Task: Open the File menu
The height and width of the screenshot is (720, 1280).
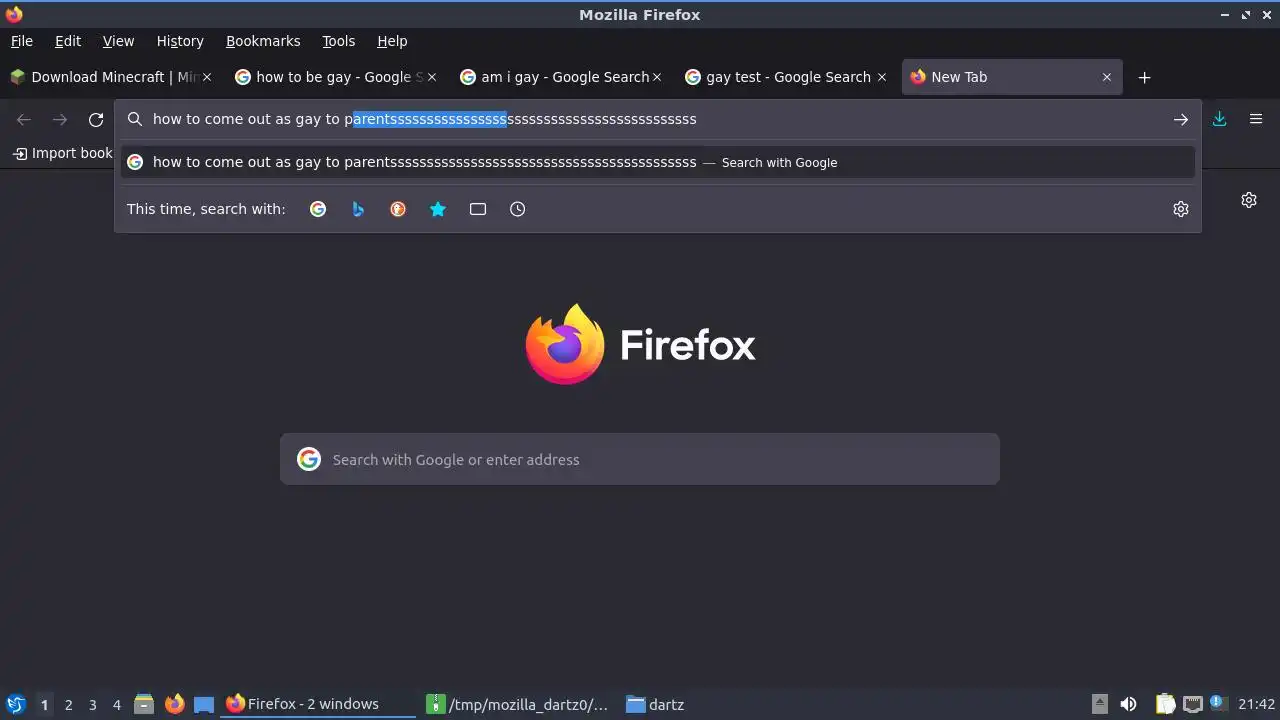Action: 22,41
